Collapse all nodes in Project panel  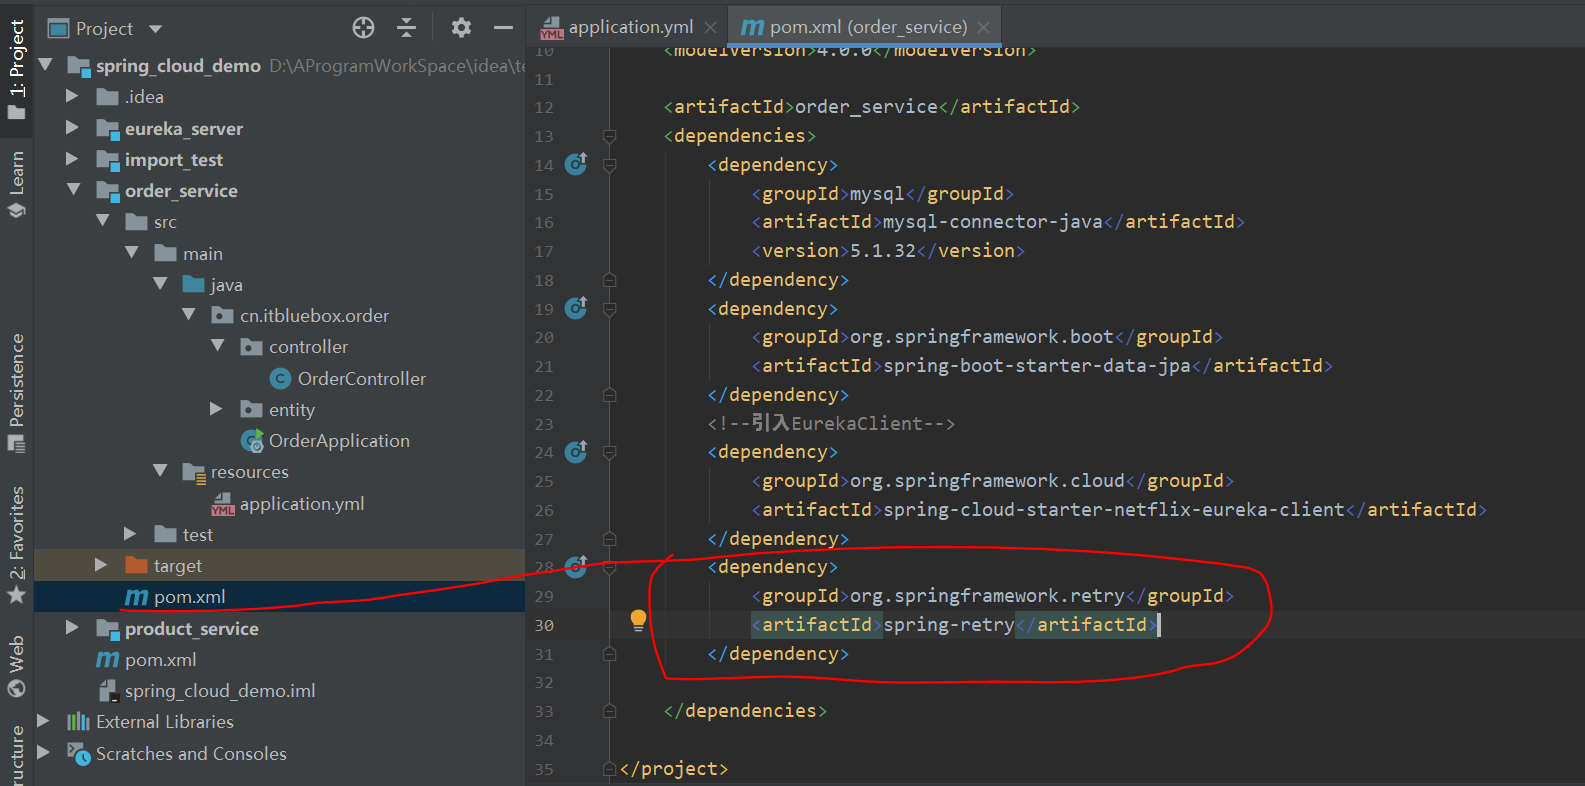pyautogui.click(x=406, y=28)
